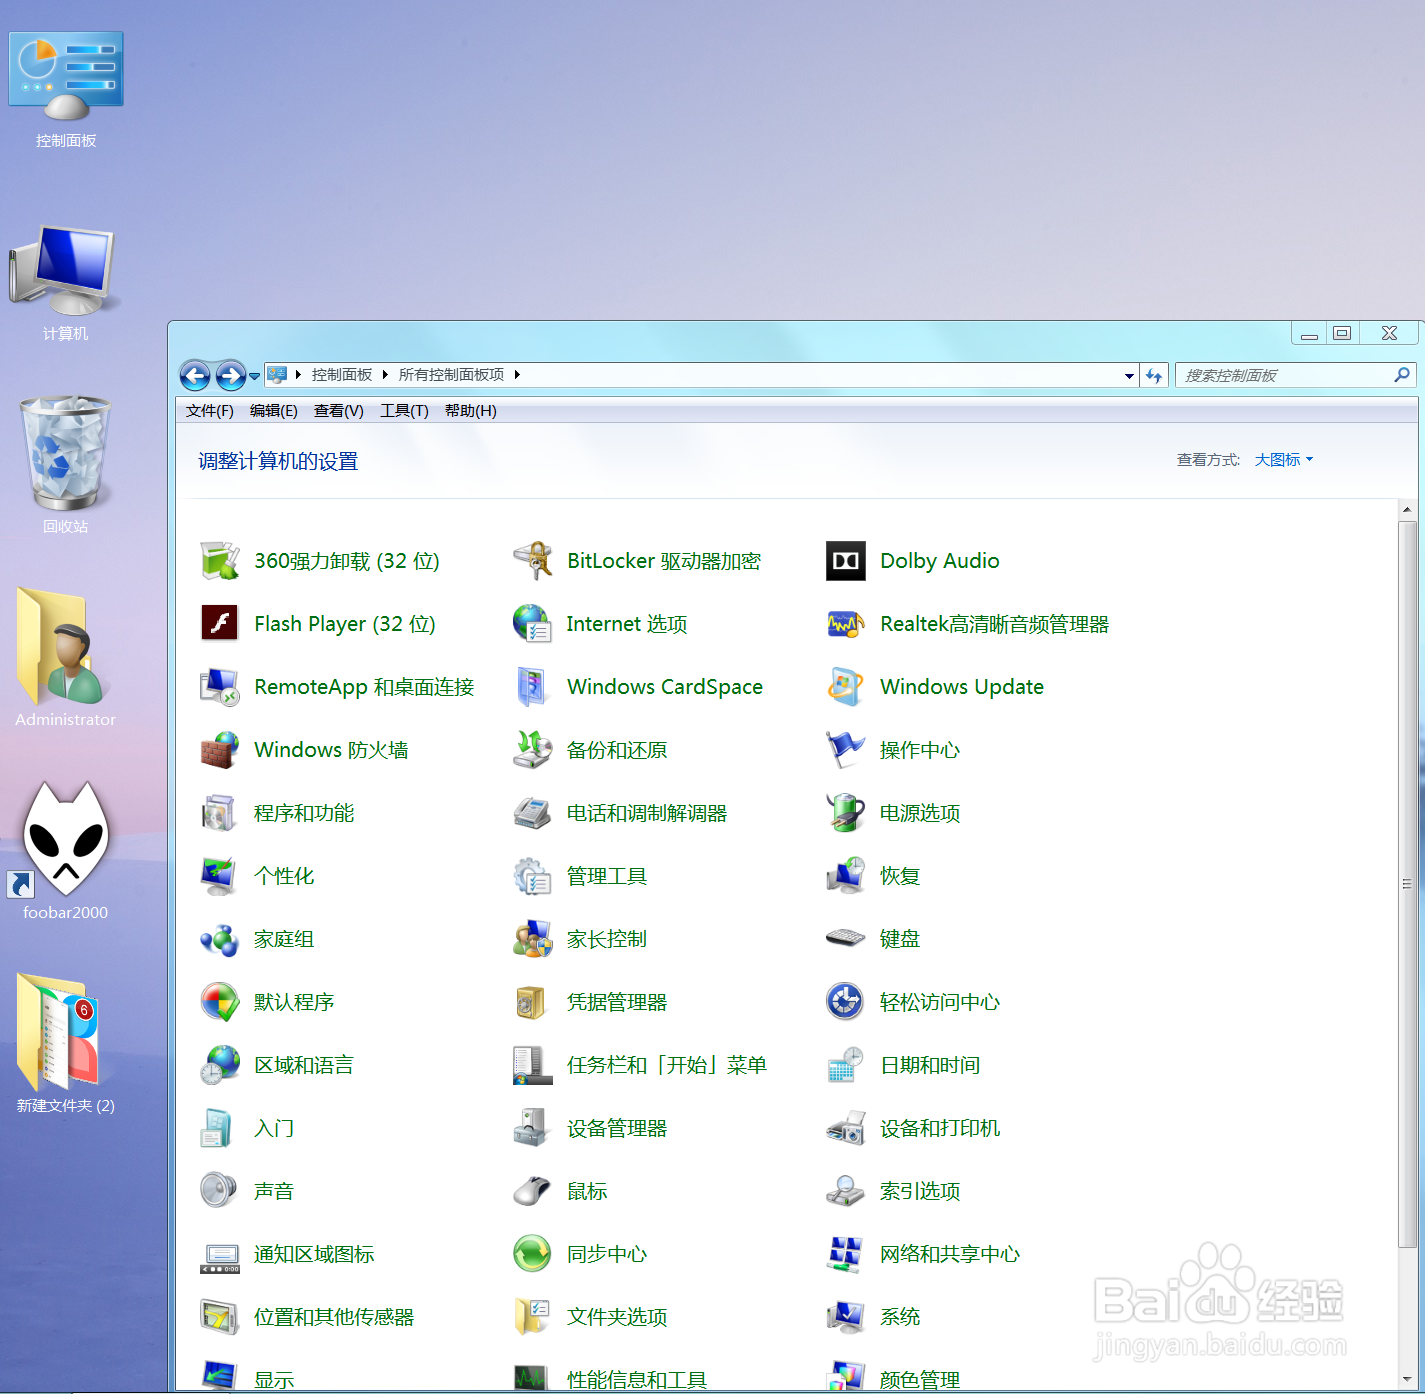Open the 编辑(E) menu

[274, 411]
